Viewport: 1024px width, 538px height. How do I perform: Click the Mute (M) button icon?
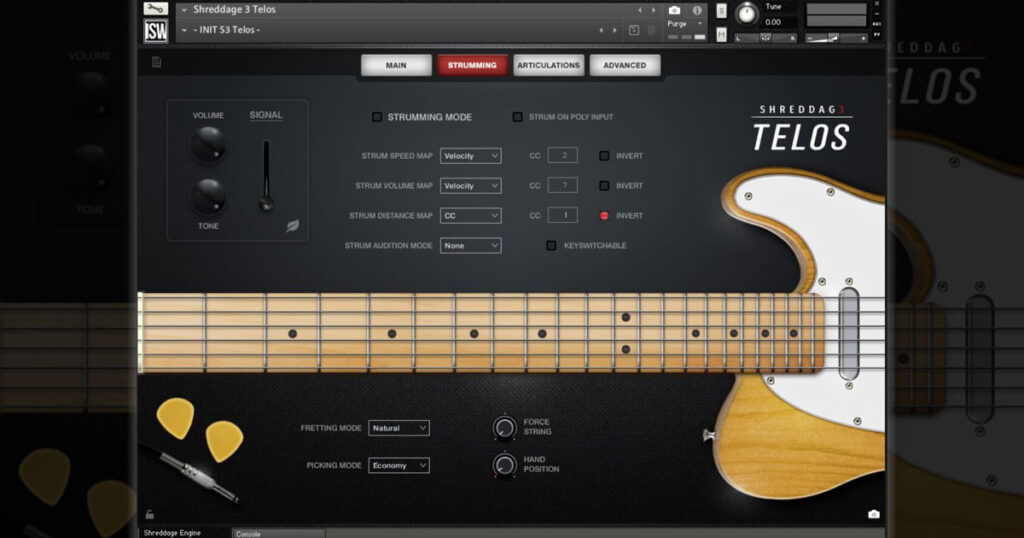721,35
